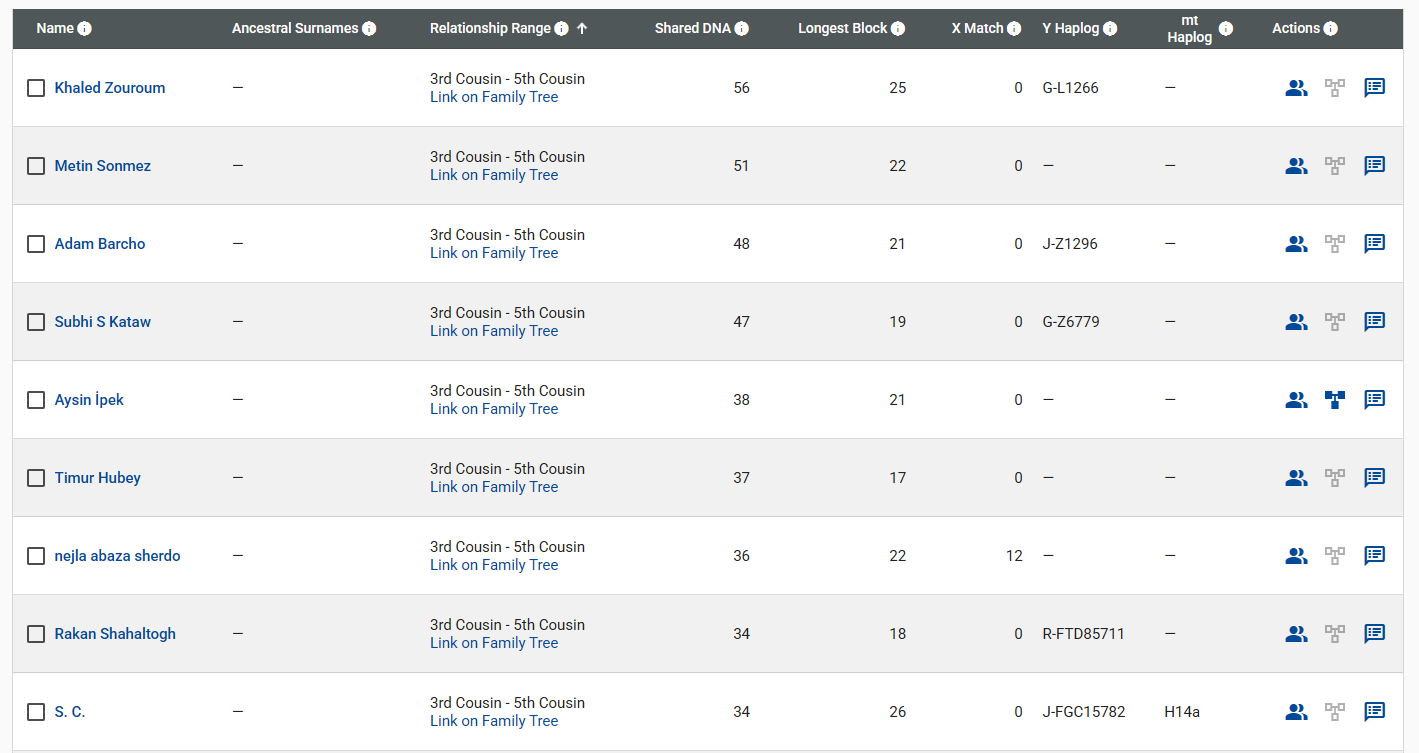Screen dimensions: 1419x753
Task: Sort by Y Haplog column header
Action: pos(1070,29)
